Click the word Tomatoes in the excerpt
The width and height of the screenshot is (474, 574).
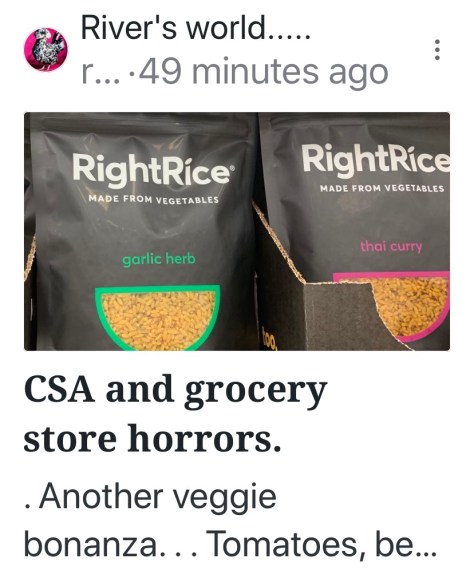click(282, 545)
